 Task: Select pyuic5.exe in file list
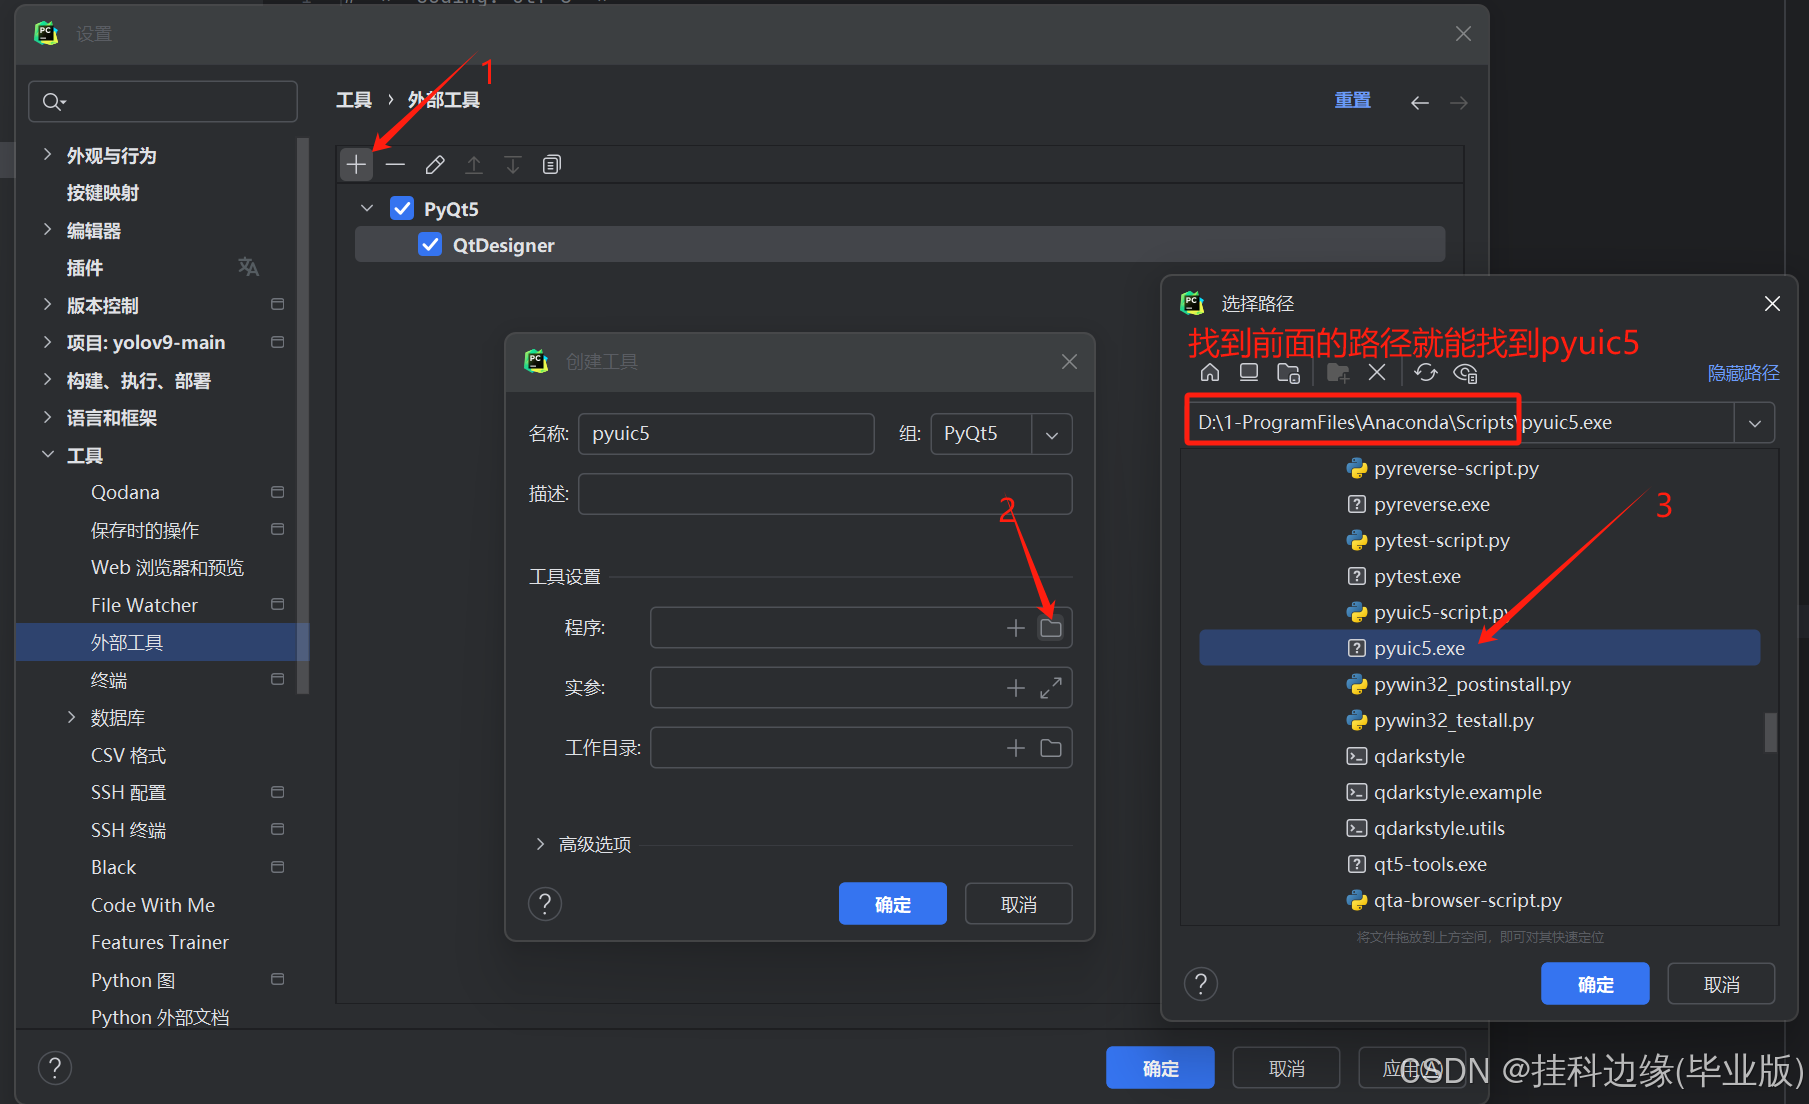tap(1480, 648)
